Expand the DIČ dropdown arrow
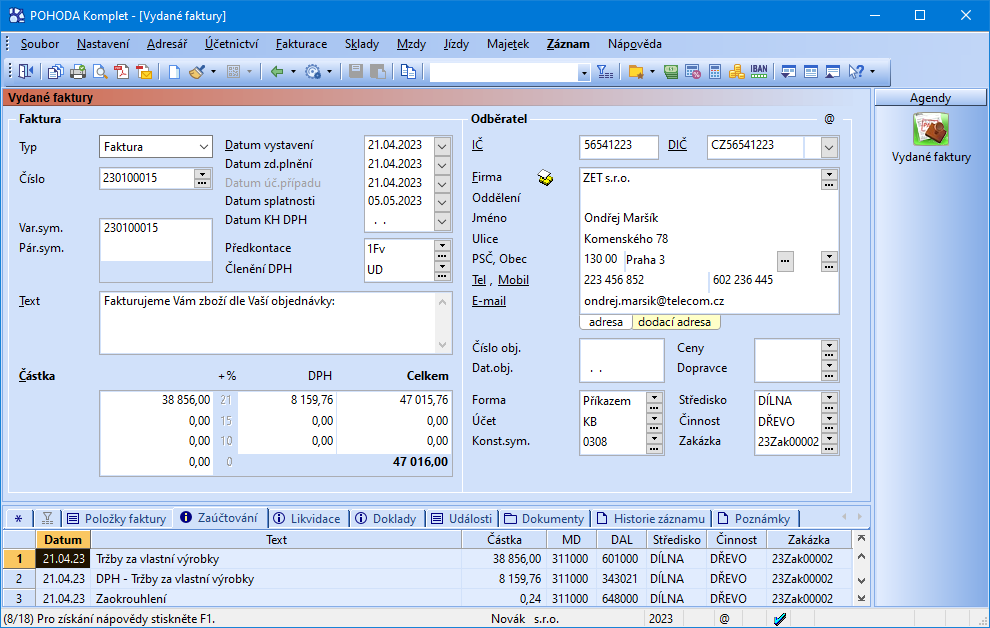 829,148
